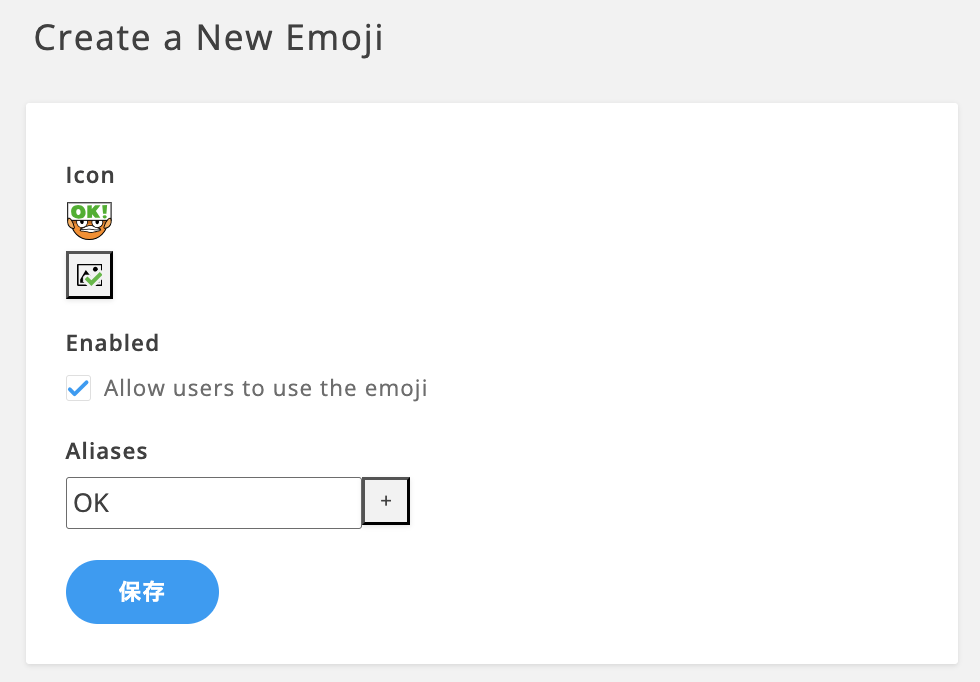
Task: Add another alias with the + icon
Action: pyautogui.click(x=386, y=502)
